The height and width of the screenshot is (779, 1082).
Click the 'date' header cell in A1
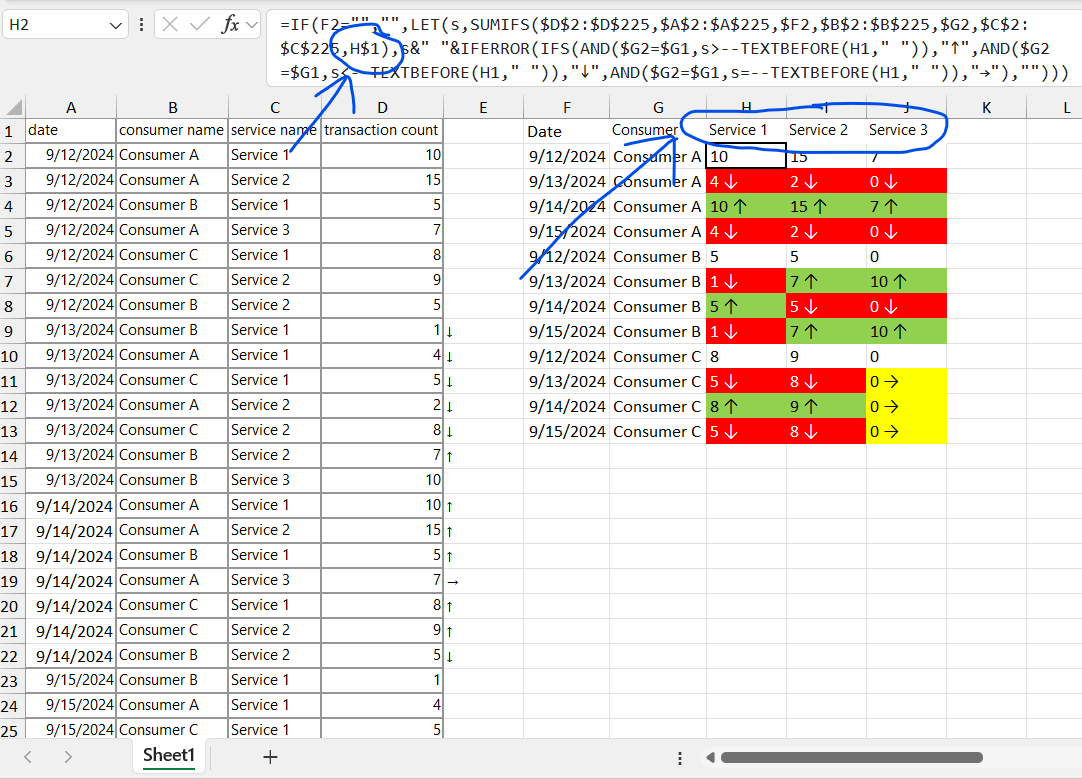tap(71, 130)
